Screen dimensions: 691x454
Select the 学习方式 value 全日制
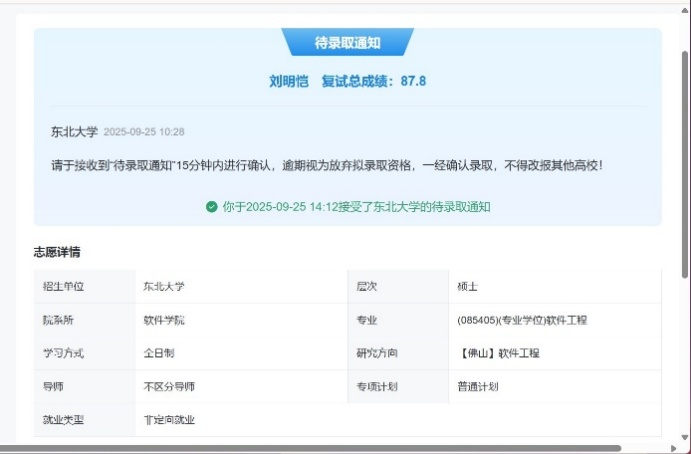(x=160, y=353)
